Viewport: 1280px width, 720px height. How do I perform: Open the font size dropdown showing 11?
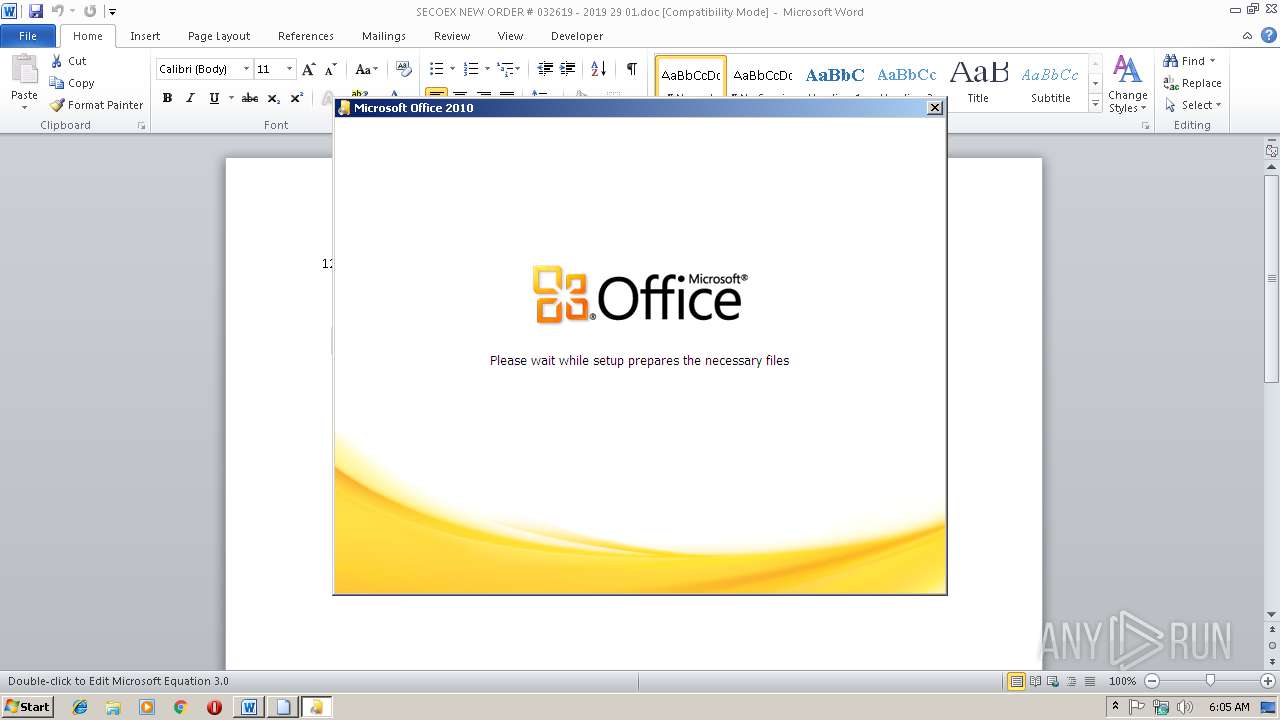click(x=289, y=69)
